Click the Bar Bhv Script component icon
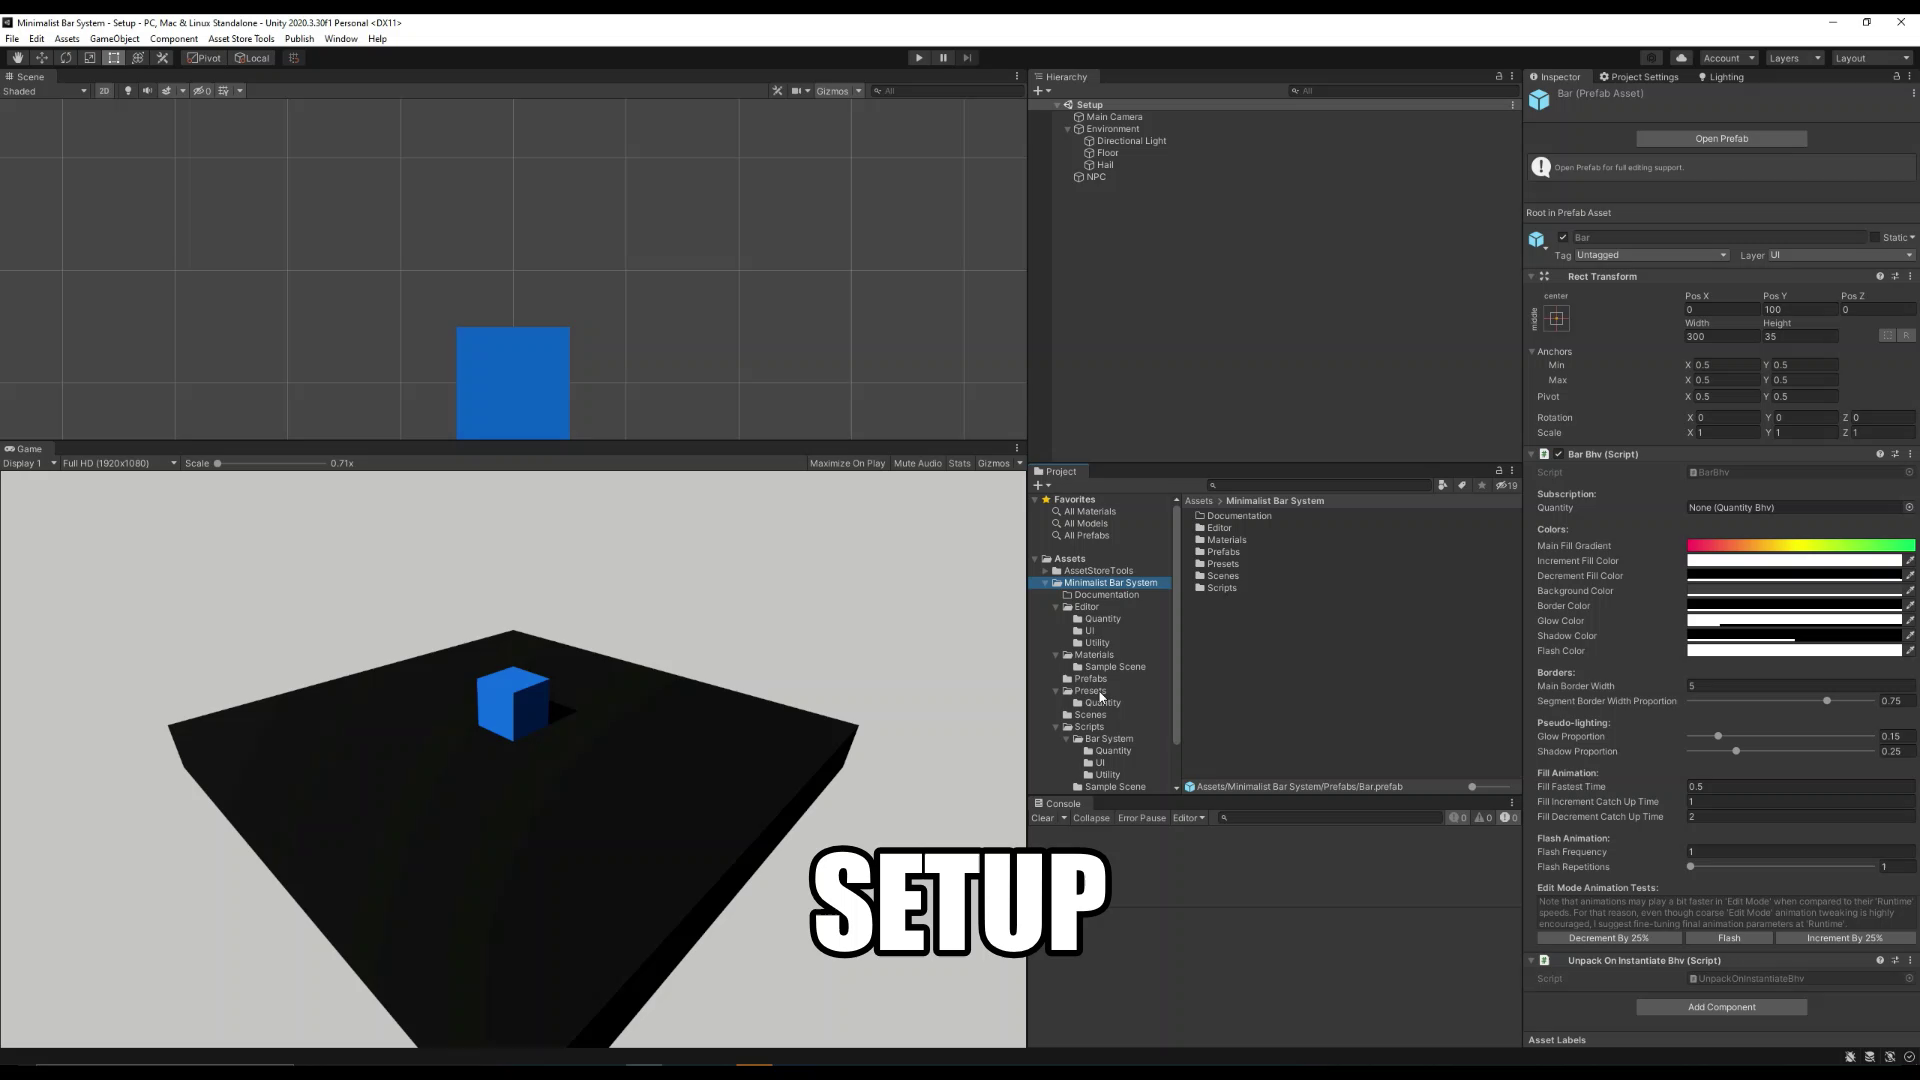Screen dimensions: 1920x1080 tap(1543, 454)
